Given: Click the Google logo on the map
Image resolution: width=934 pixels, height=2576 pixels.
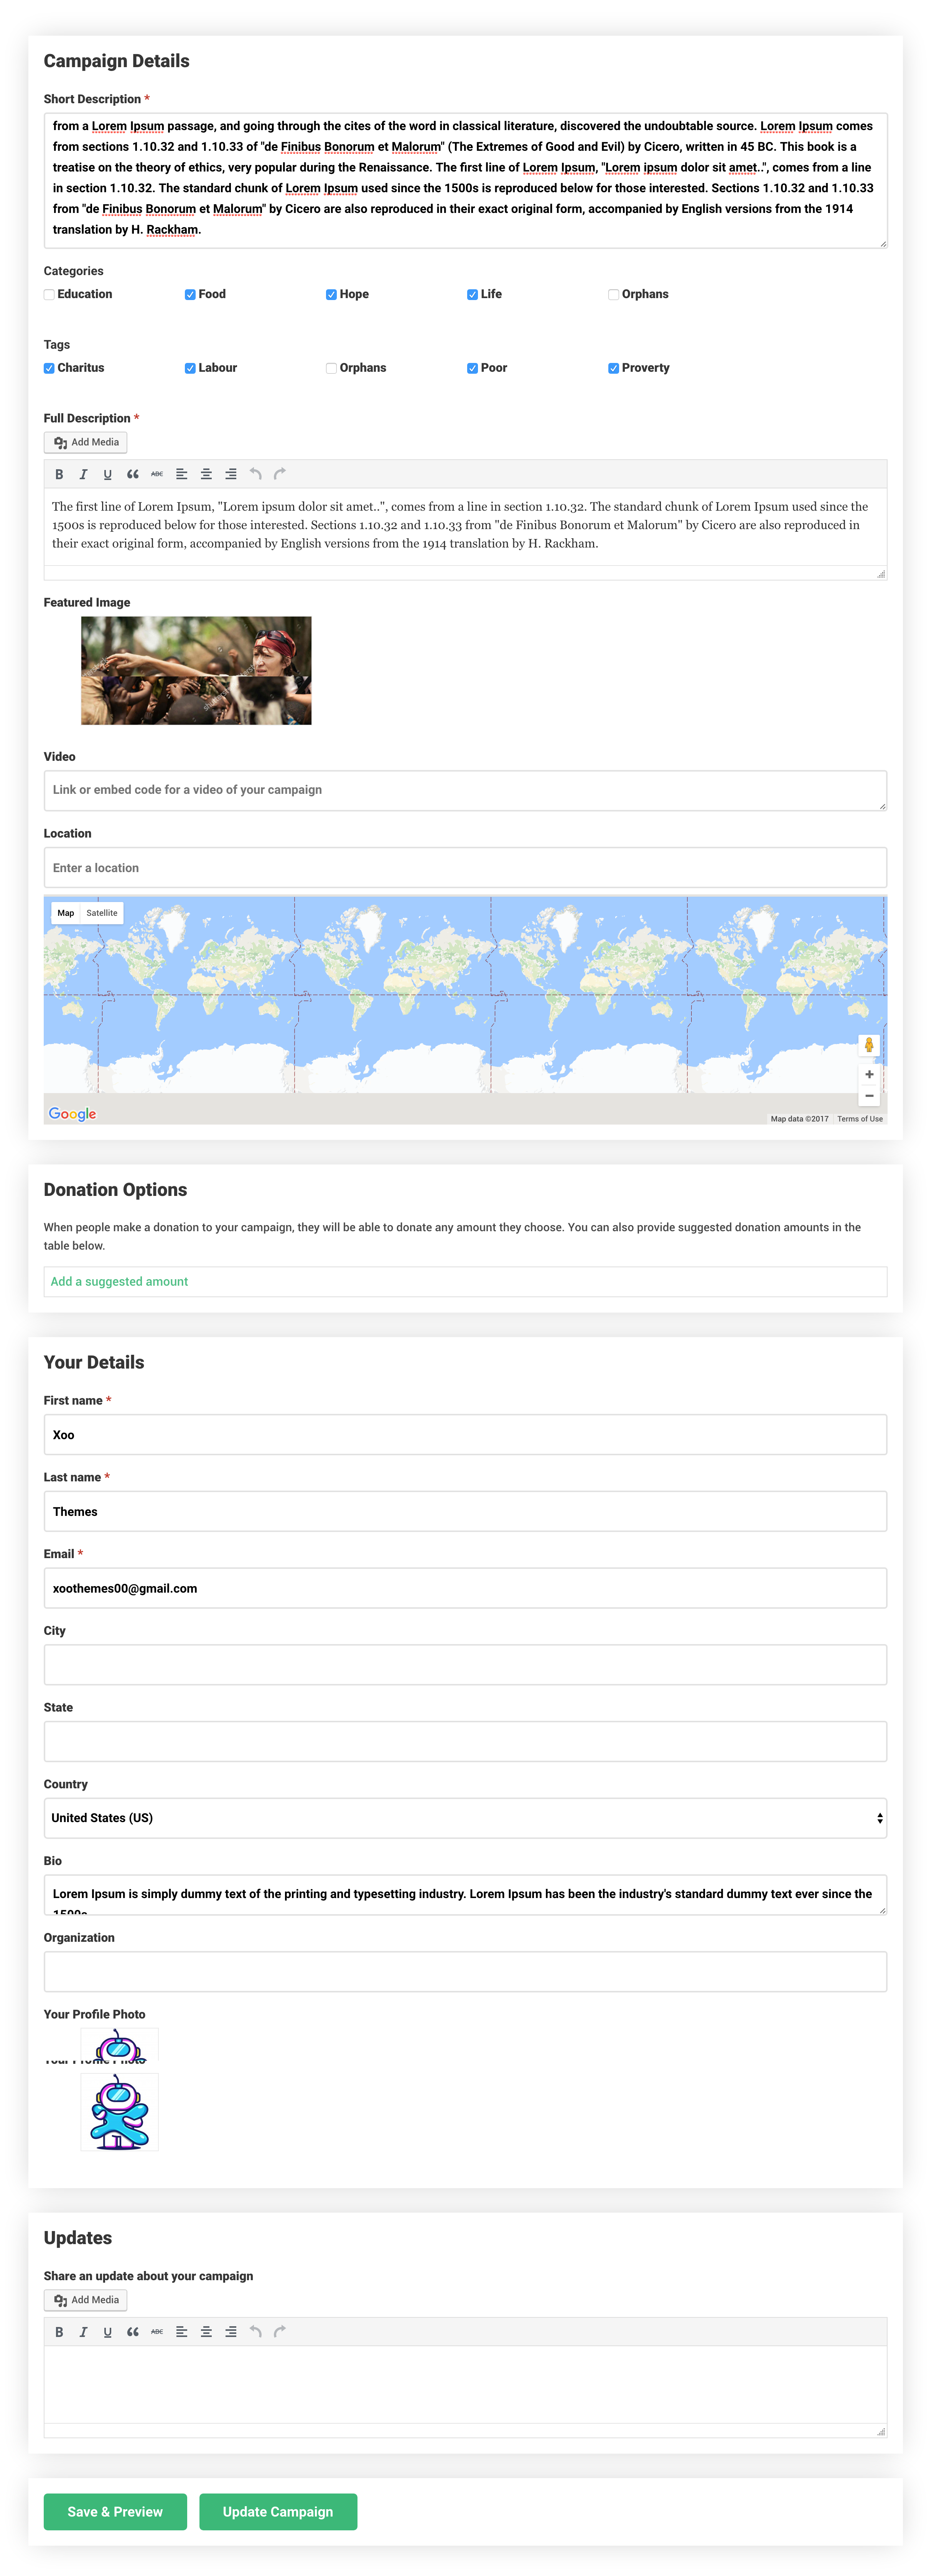Looking at the screenshot, I should pos(73,1114).
